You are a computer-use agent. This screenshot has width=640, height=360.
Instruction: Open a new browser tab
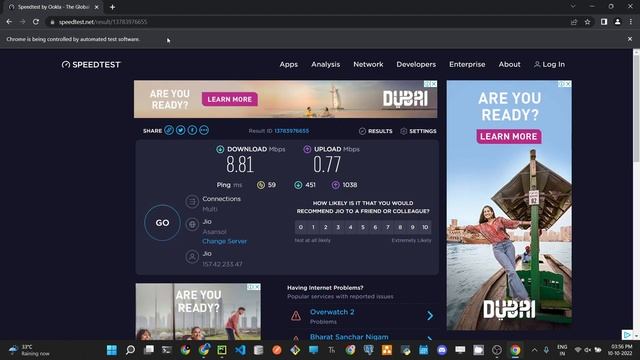click(112, 7)
